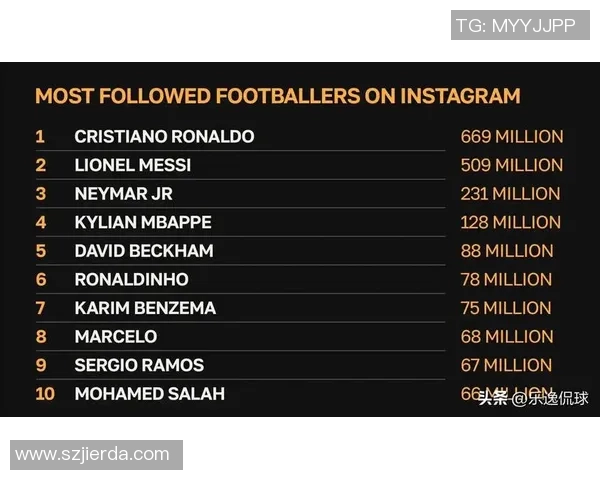
Task: Select Ronaldinho in the ranking
Action: (131, 279)
